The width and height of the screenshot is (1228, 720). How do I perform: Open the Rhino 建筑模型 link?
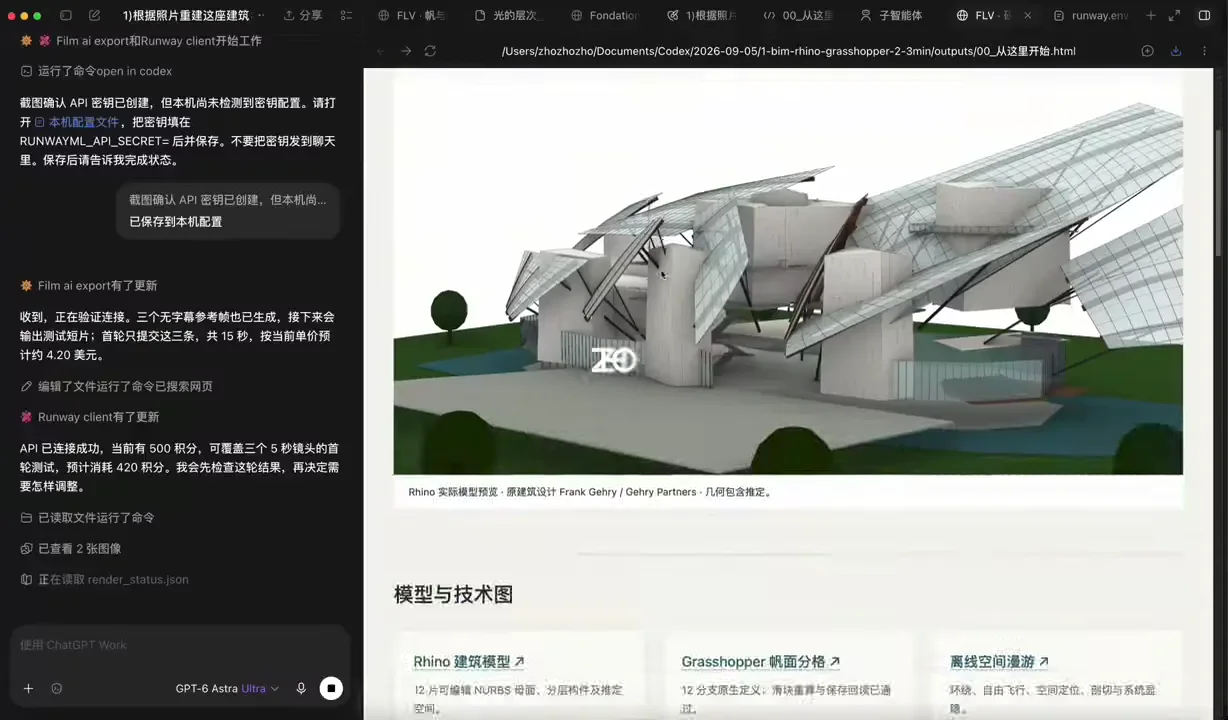click(x=469, y=662)
